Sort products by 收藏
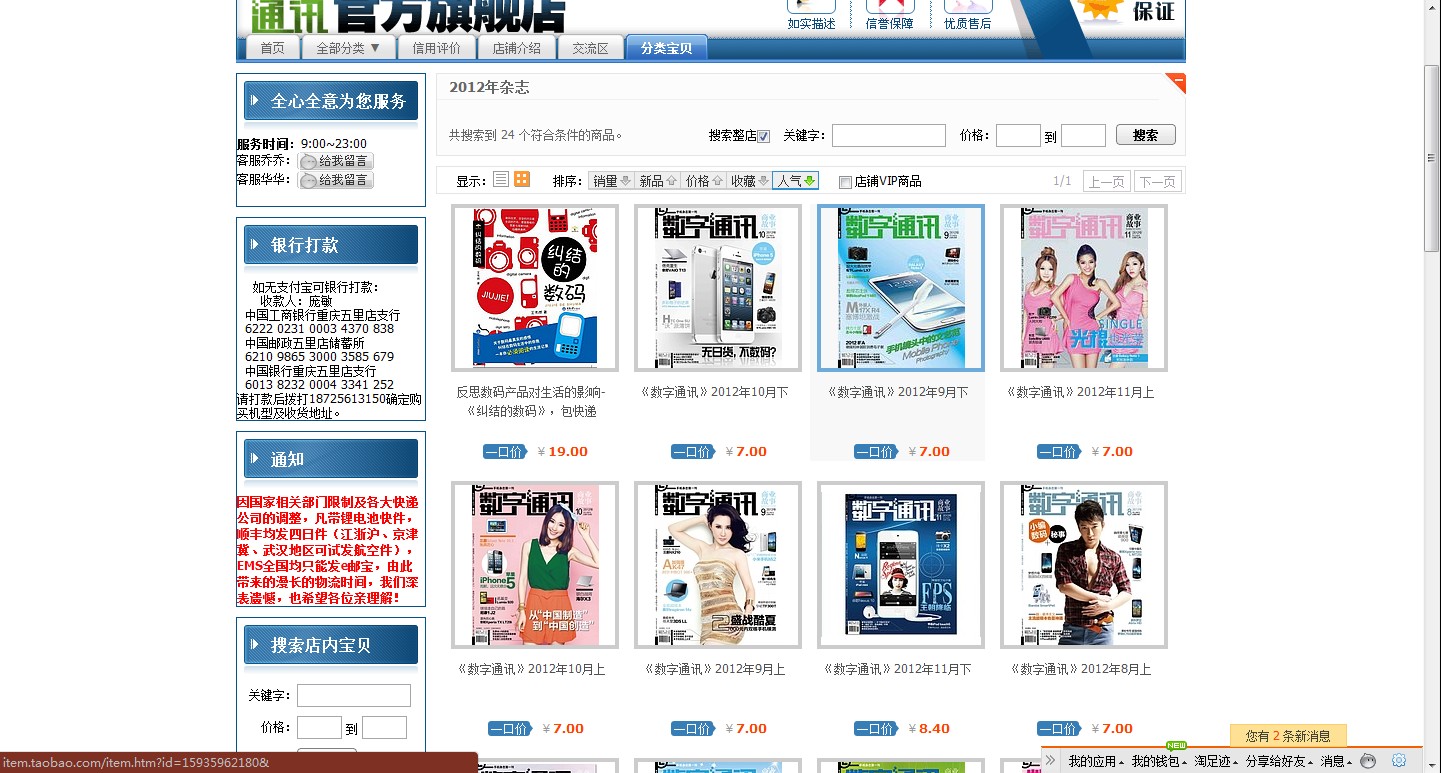 pyautogui.click(x=749, y=181)
